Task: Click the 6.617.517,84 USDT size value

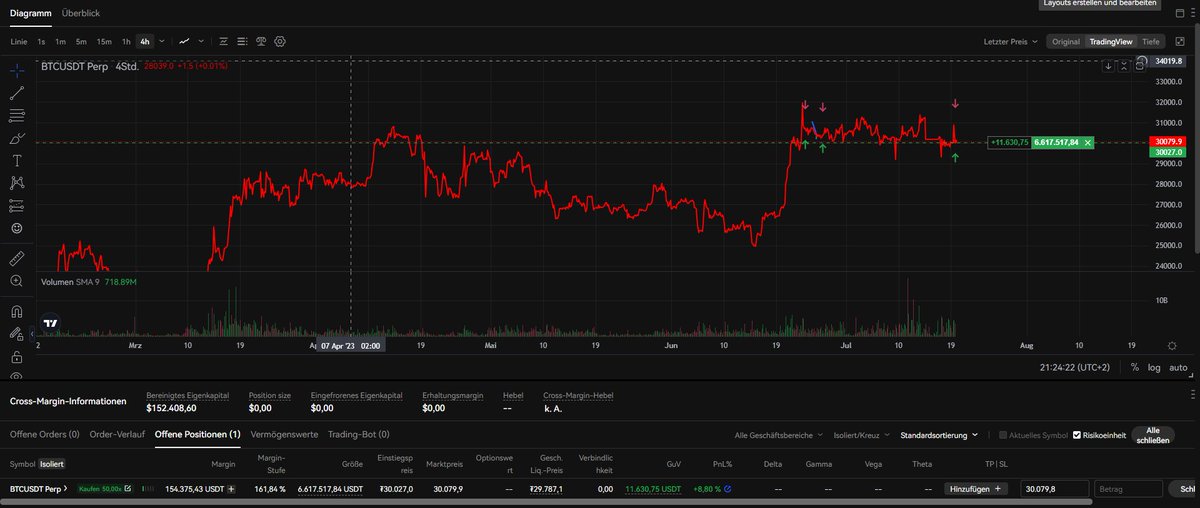Action: [331, 489]
